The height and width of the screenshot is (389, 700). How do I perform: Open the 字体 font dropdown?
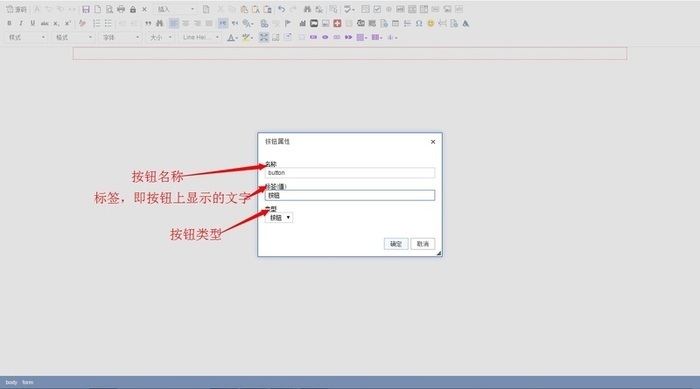click(x=120, y=38)
